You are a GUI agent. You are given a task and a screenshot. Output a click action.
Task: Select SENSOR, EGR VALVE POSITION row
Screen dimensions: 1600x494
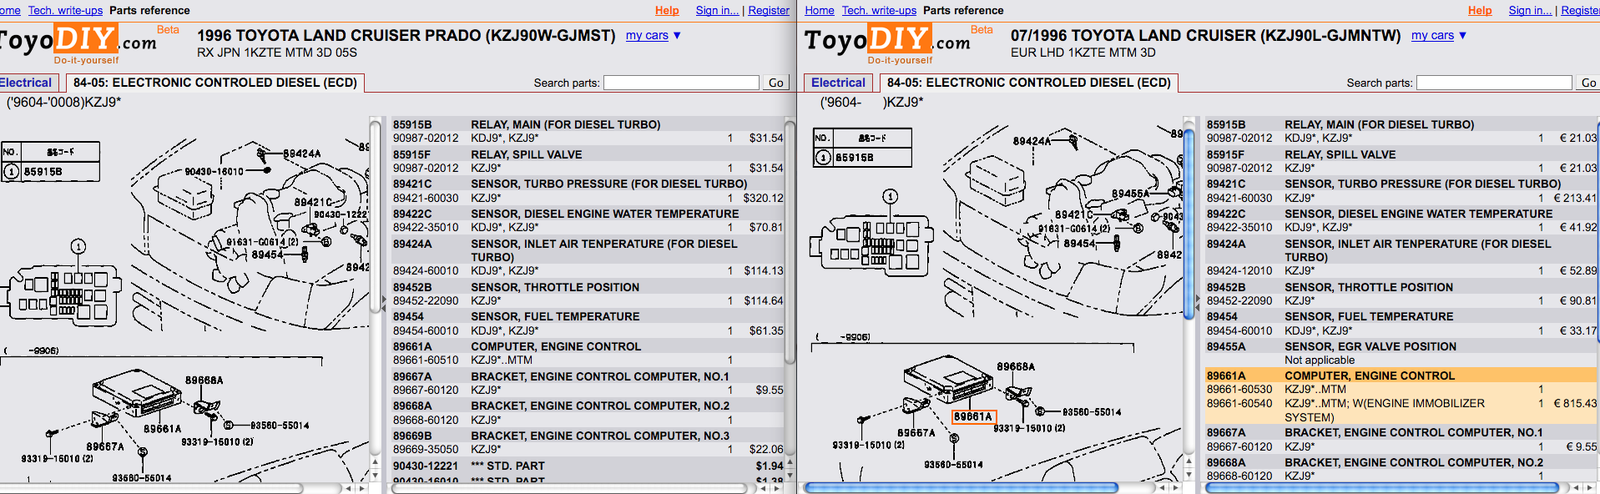(1402, 347)
